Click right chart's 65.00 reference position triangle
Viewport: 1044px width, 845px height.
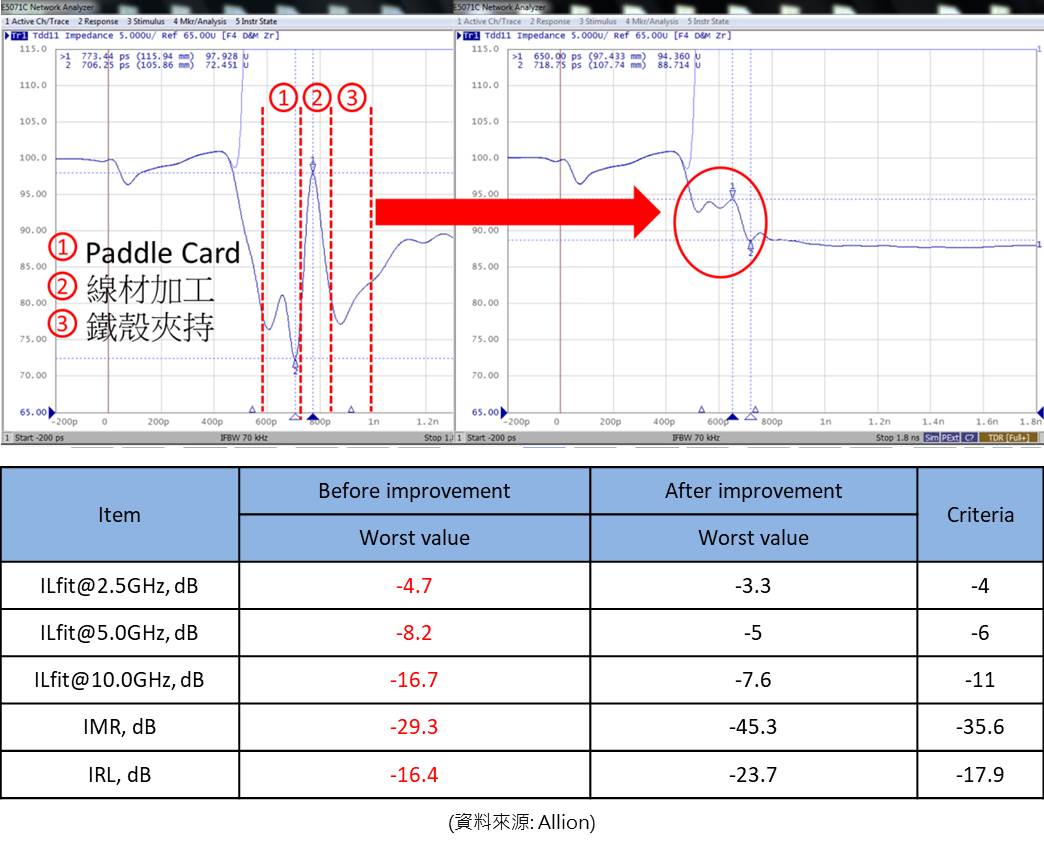tap(504, 413)
